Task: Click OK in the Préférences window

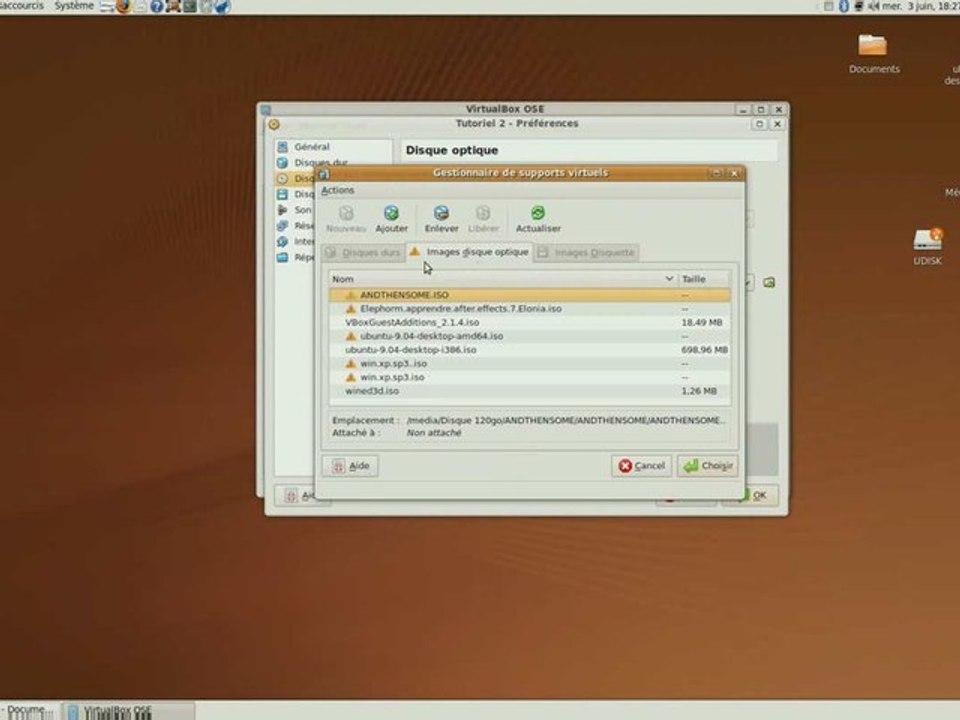Action: click(x=760, y=495)
